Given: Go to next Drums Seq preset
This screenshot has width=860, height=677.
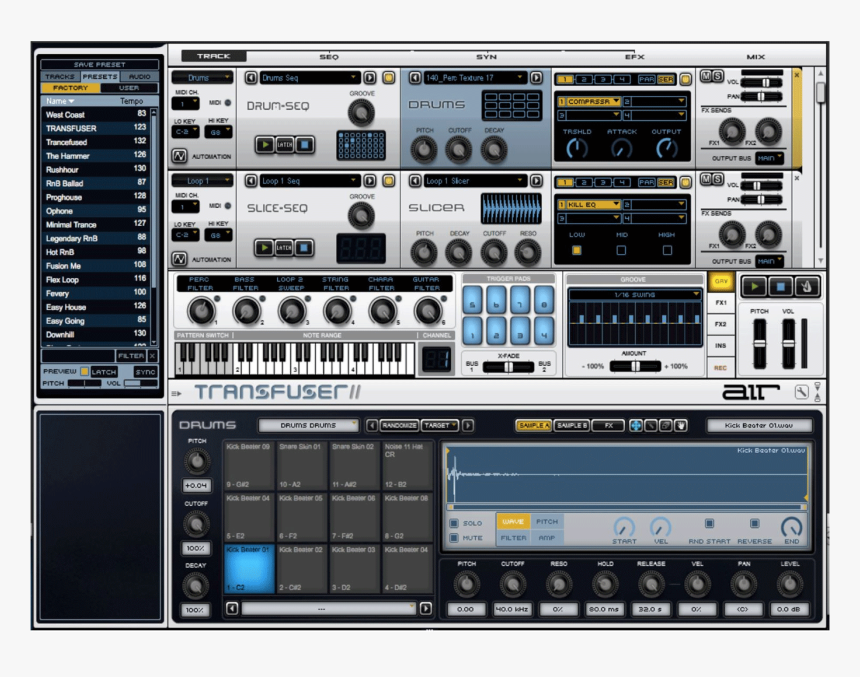Looking at the screenshot, I should click(x=370, y=78).
